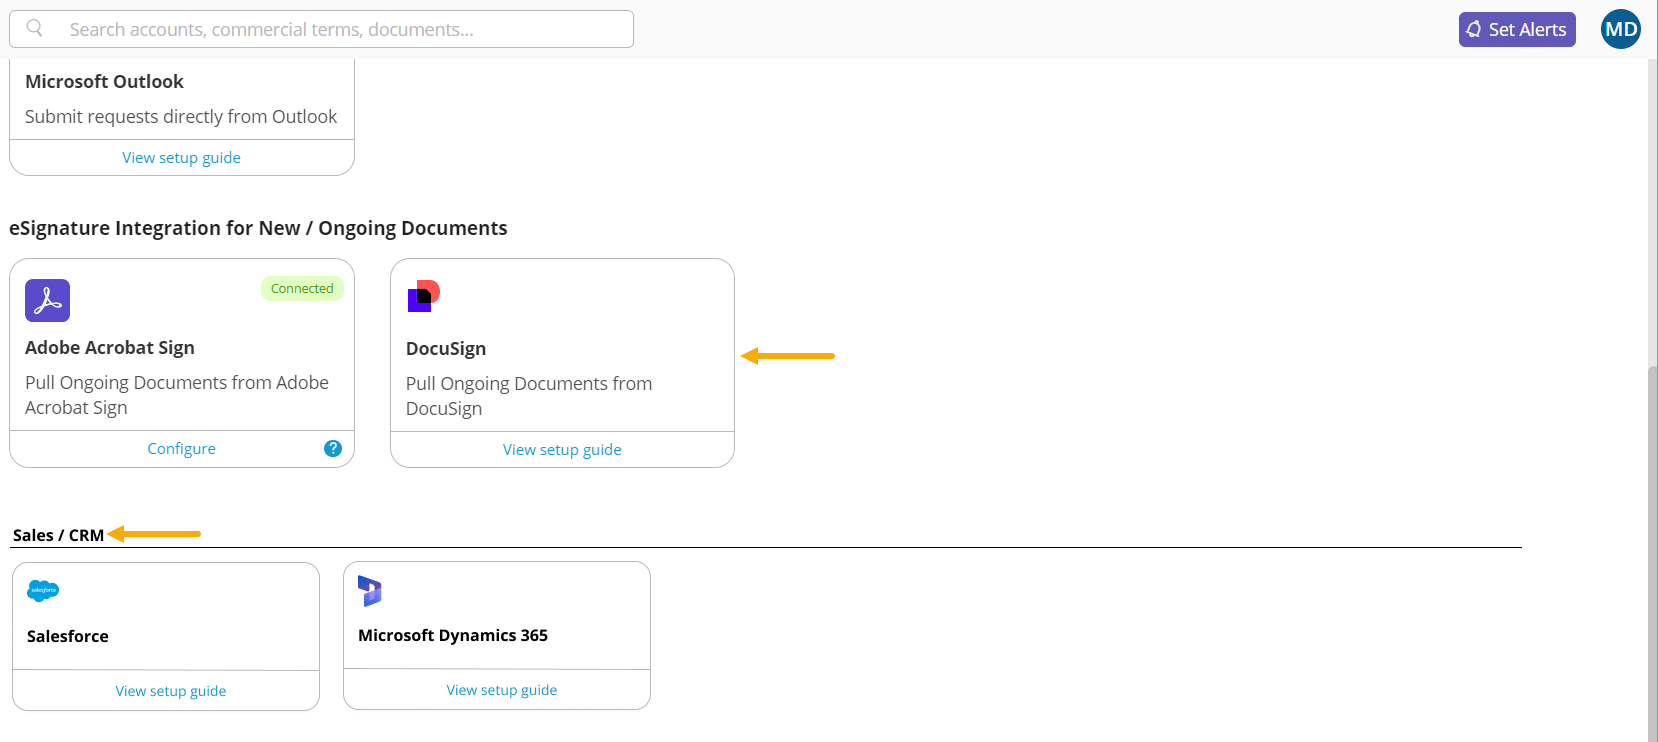The image size is (1658, 742).
Task: Open Salesforce View setup guide
Action: point(170,690)
